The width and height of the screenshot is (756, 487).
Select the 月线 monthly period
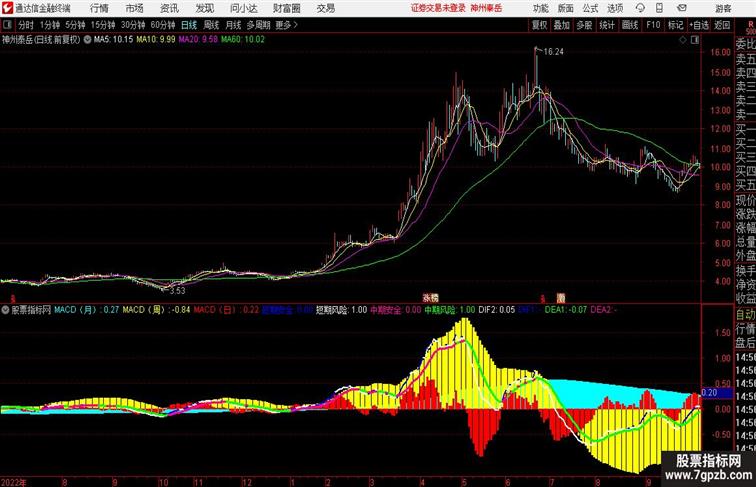tap(233, 25)
